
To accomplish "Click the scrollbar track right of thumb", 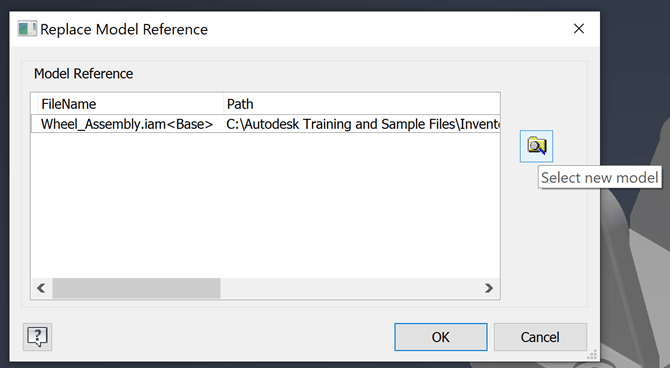I will pyautogui.click(x=350, y=288).
